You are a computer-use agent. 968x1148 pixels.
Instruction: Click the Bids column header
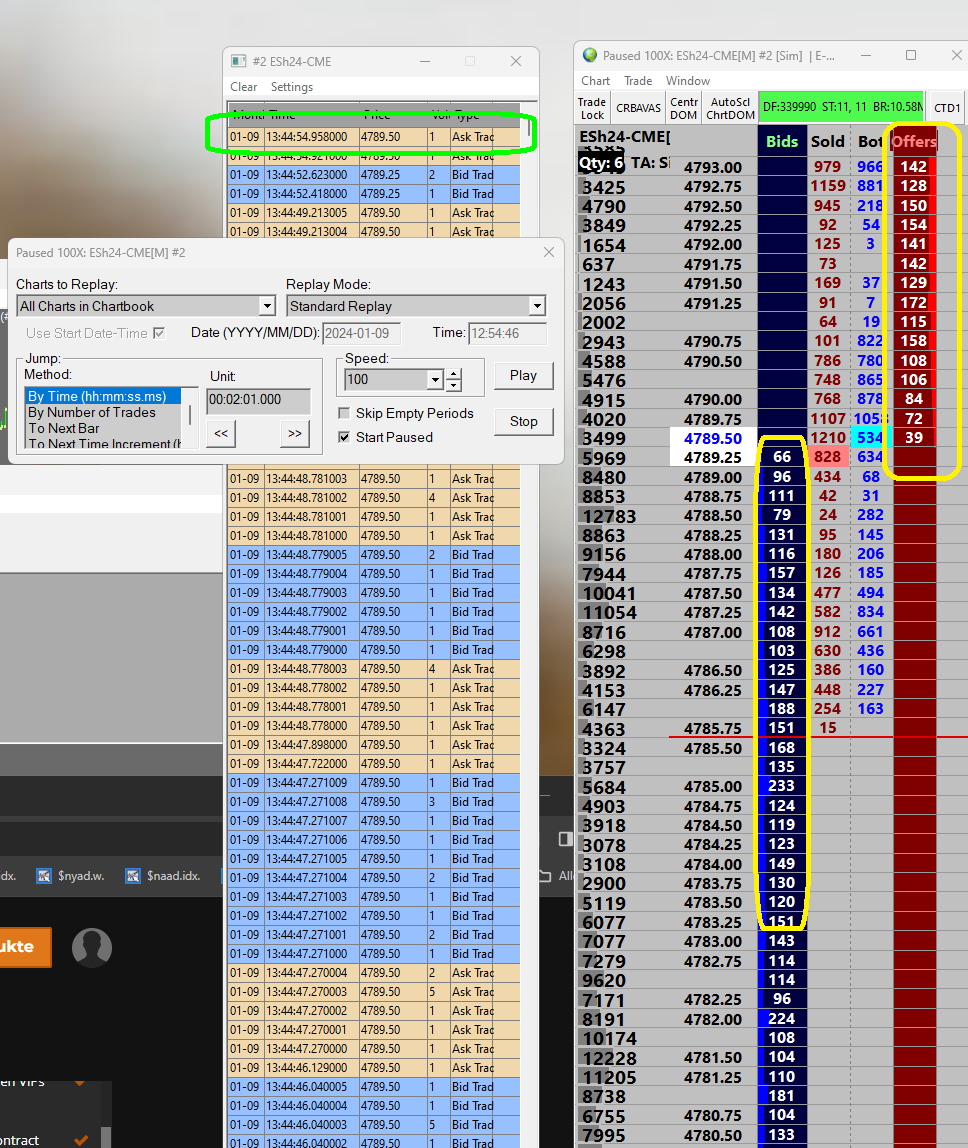click(781, 142)
